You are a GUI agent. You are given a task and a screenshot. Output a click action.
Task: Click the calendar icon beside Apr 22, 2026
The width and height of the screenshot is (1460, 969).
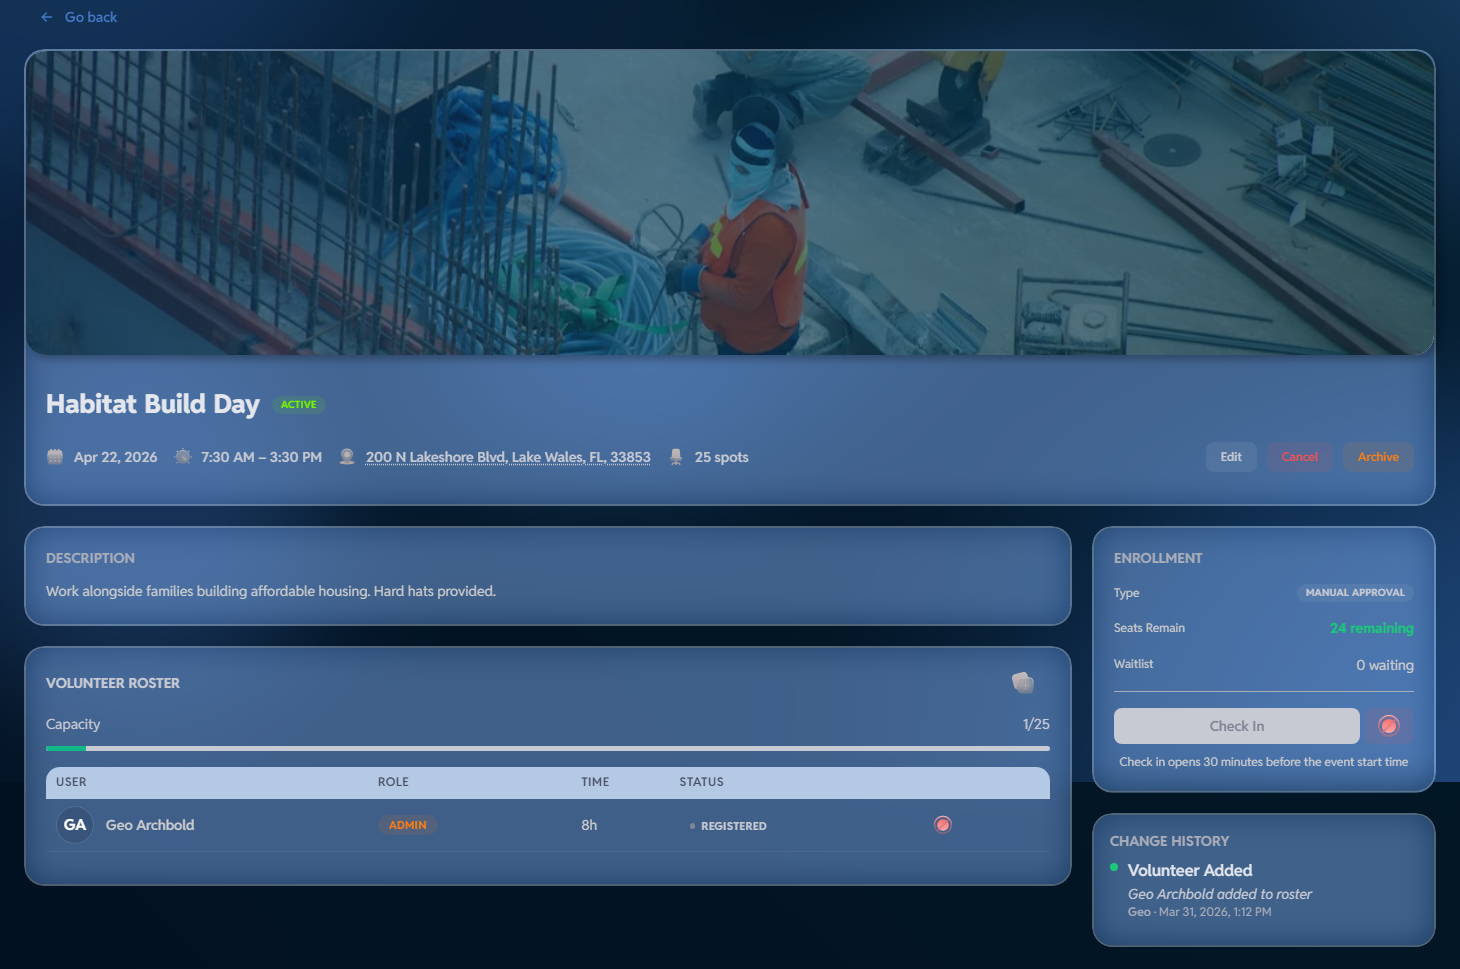click(55, 457)
